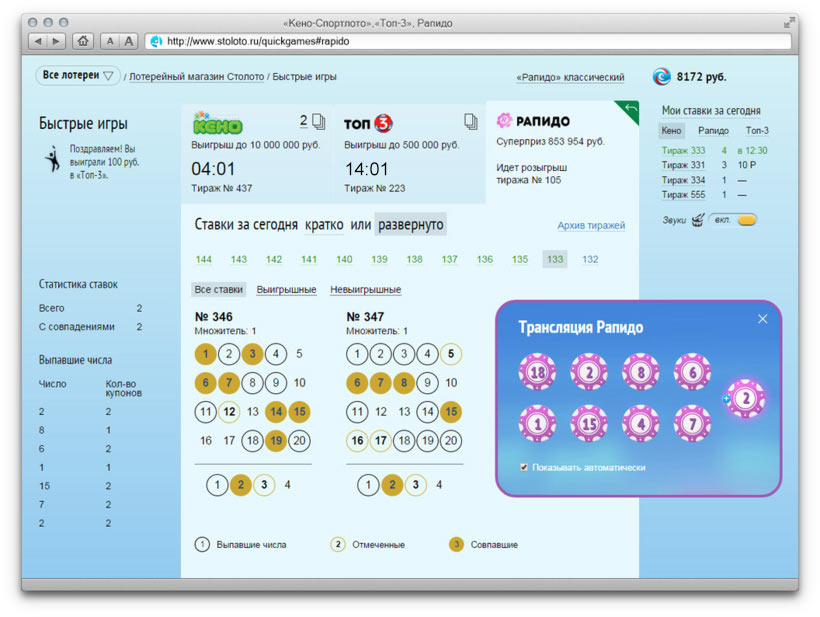Open the Архив тиражей link
This screenshot has width=820, height=617.
[x=591, y=226]
